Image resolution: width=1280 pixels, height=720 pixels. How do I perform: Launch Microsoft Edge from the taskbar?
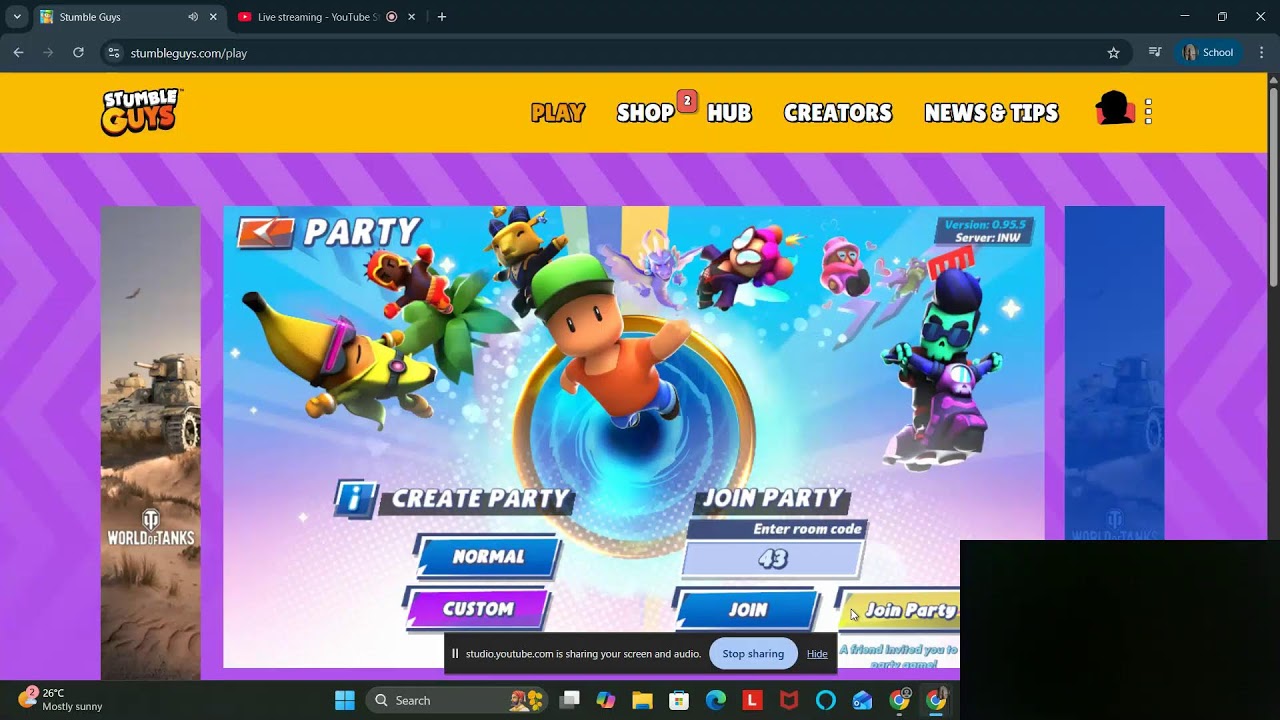point(716,700)
